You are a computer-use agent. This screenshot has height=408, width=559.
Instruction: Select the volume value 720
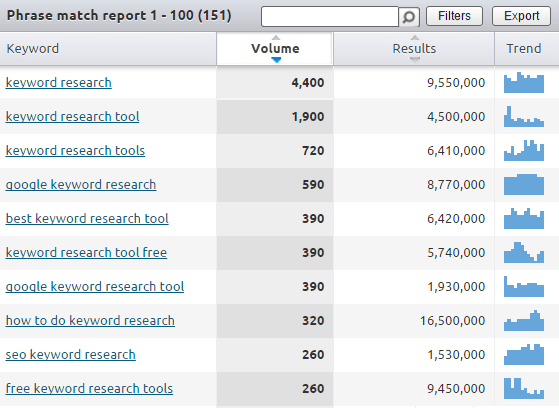pos(313,151)
